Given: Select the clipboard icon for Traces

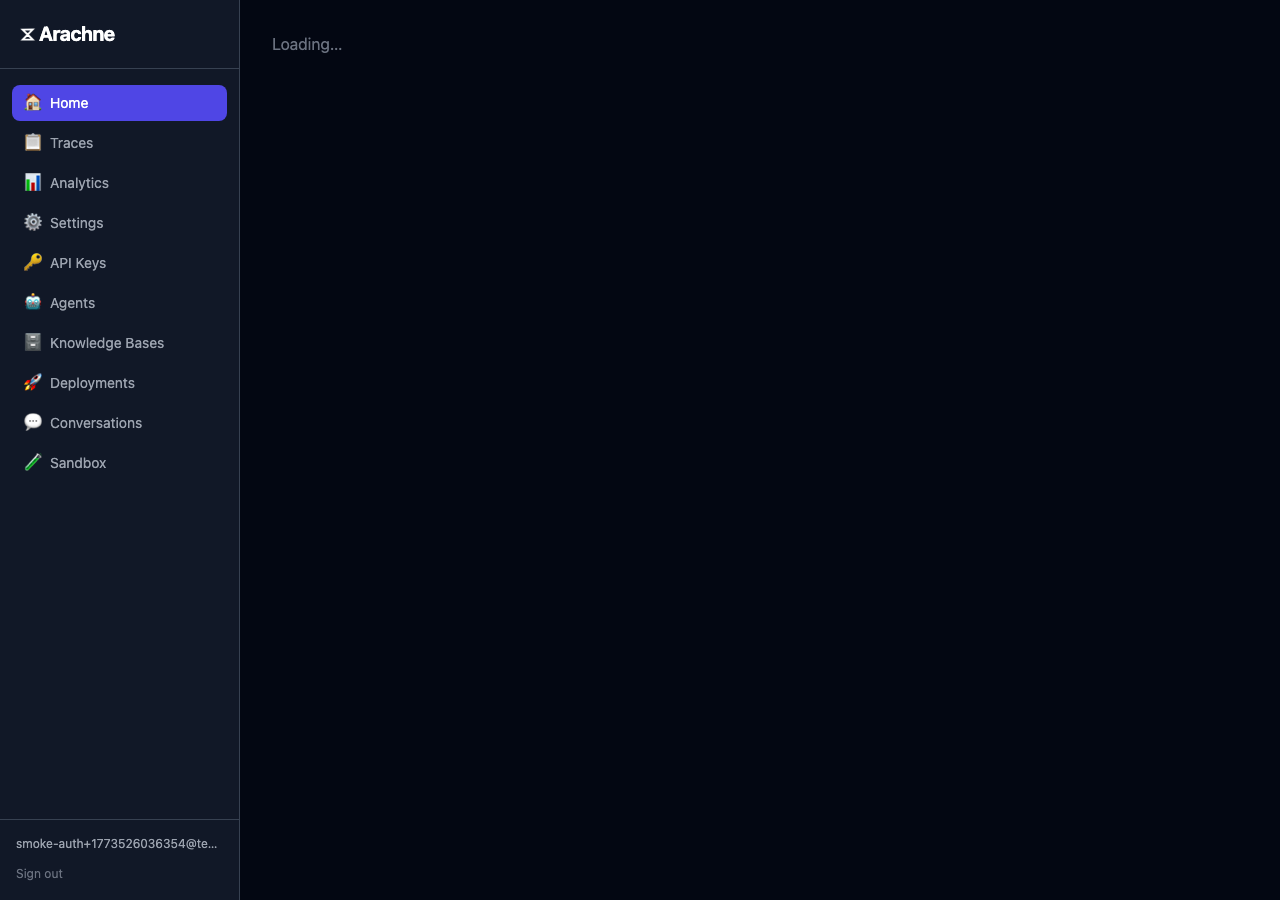Looking at the screenshot, I should (32, 142).
